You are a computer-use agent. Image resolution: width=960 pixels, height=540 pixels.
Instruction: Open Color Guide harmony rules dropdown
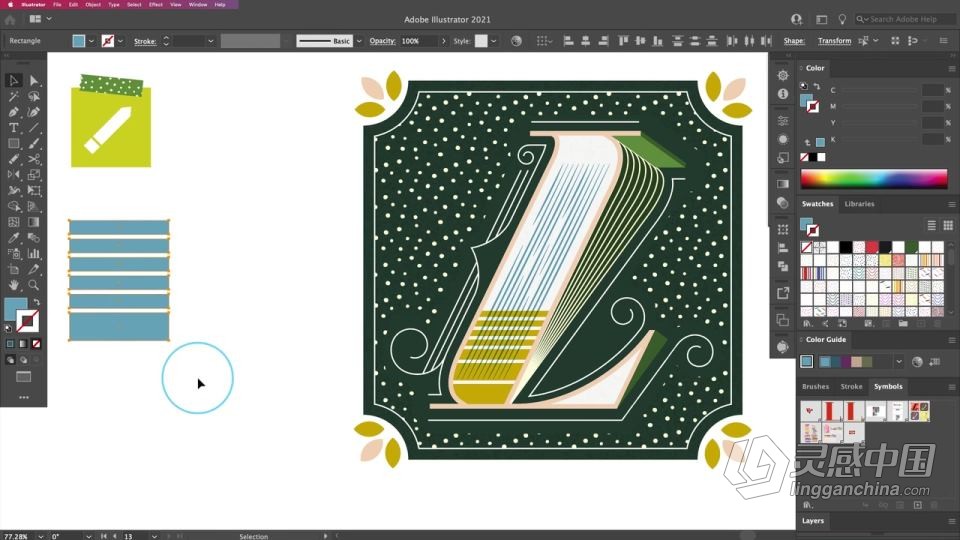(898, 362)
